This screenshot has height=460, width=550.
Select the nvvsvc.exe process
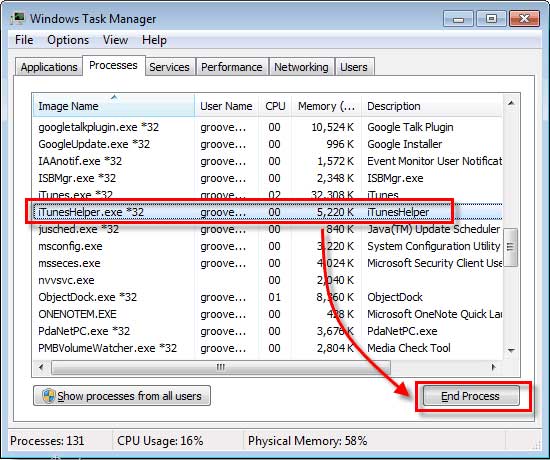pyautogui.click(x=268, y=280)
